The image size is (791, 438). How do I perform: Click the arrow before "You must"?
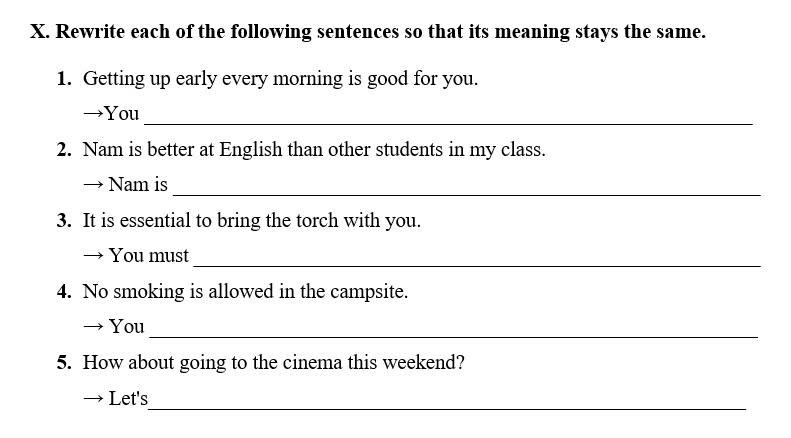point(93,255)
